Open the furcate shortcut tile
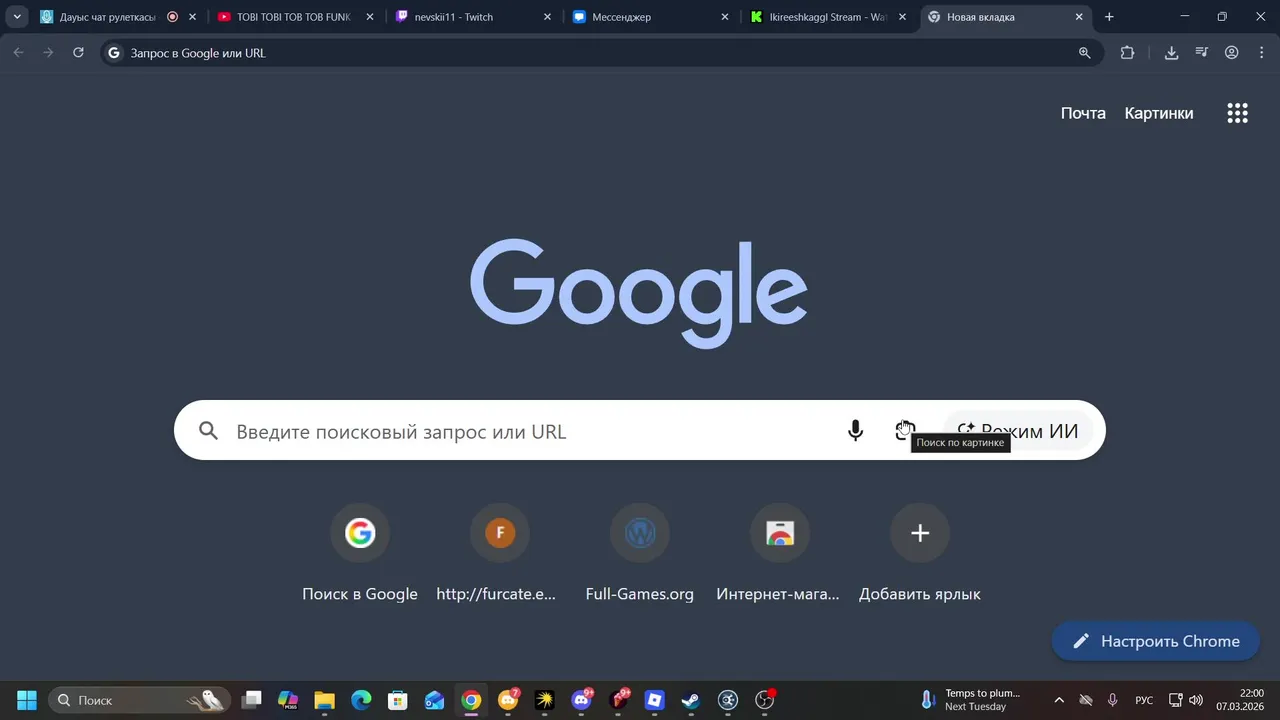This screenshot has width=1280, height=720. pyautogui.click(x=500, y=553)
